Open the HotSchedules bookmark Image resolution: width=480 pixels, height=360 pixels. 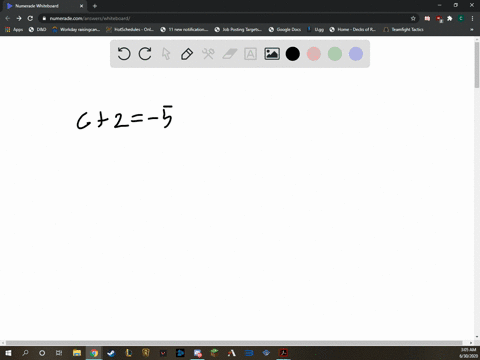130,29
